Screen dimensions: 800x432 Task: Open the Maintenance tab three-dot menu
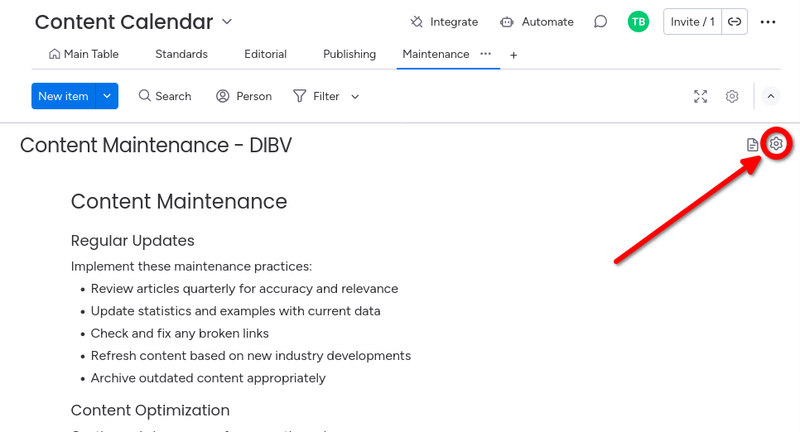(x=486, y=54)
